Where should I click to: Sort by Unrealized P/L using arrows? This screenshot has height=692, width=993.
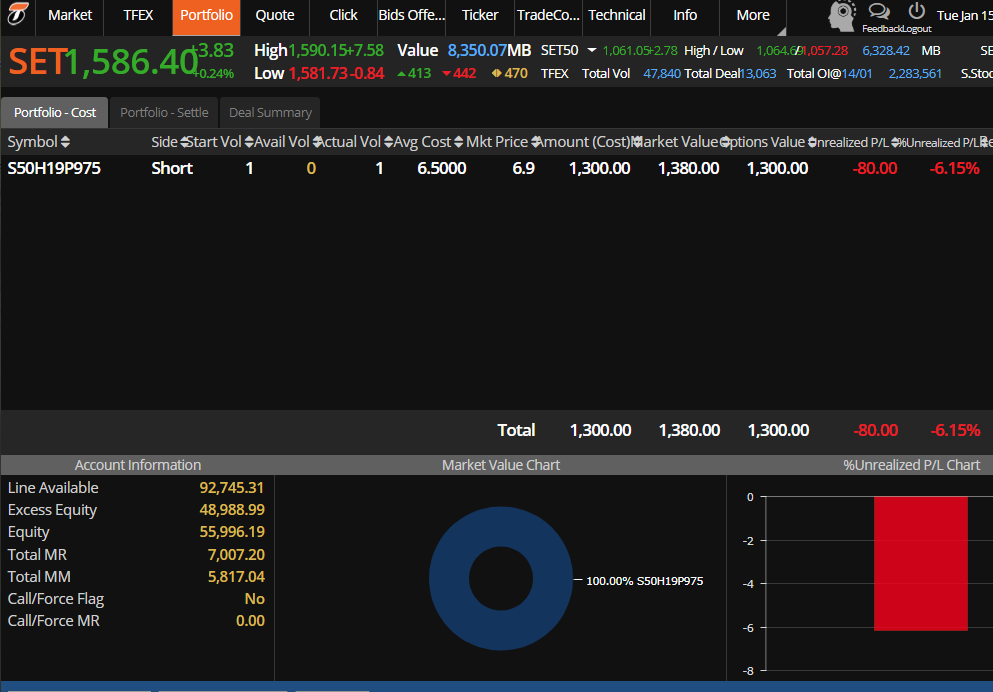(895, 142)
